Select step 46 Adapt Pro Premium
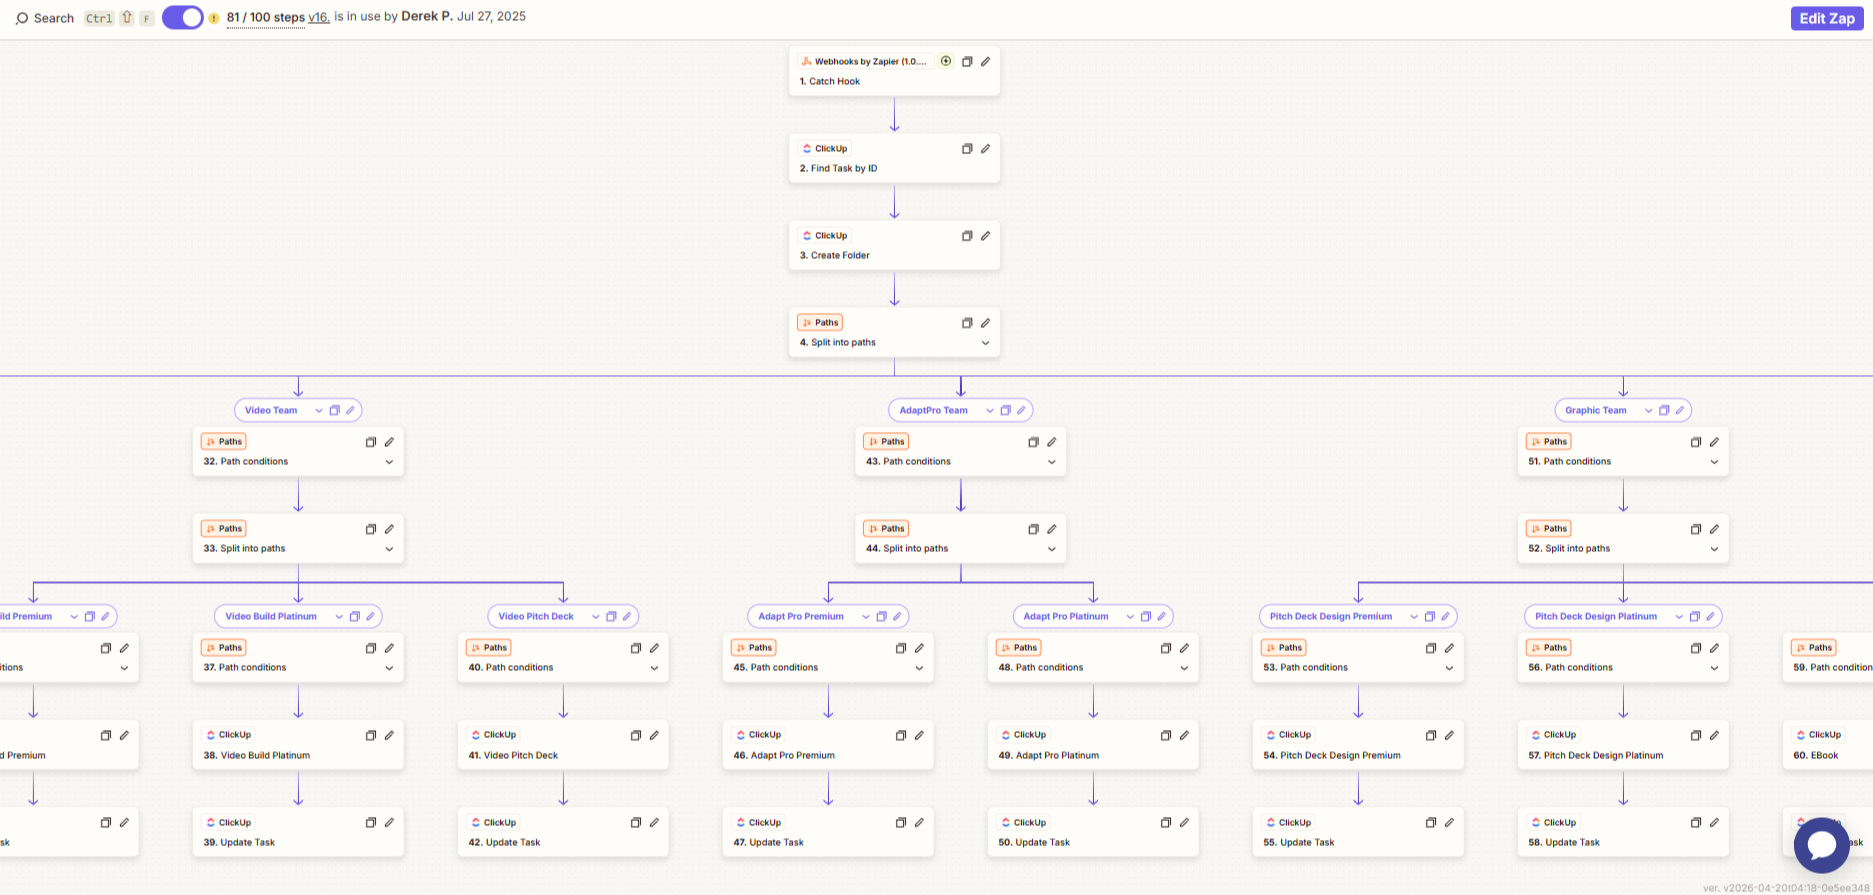This screenshot has height=895, width=1873. (x=828, y=745)
